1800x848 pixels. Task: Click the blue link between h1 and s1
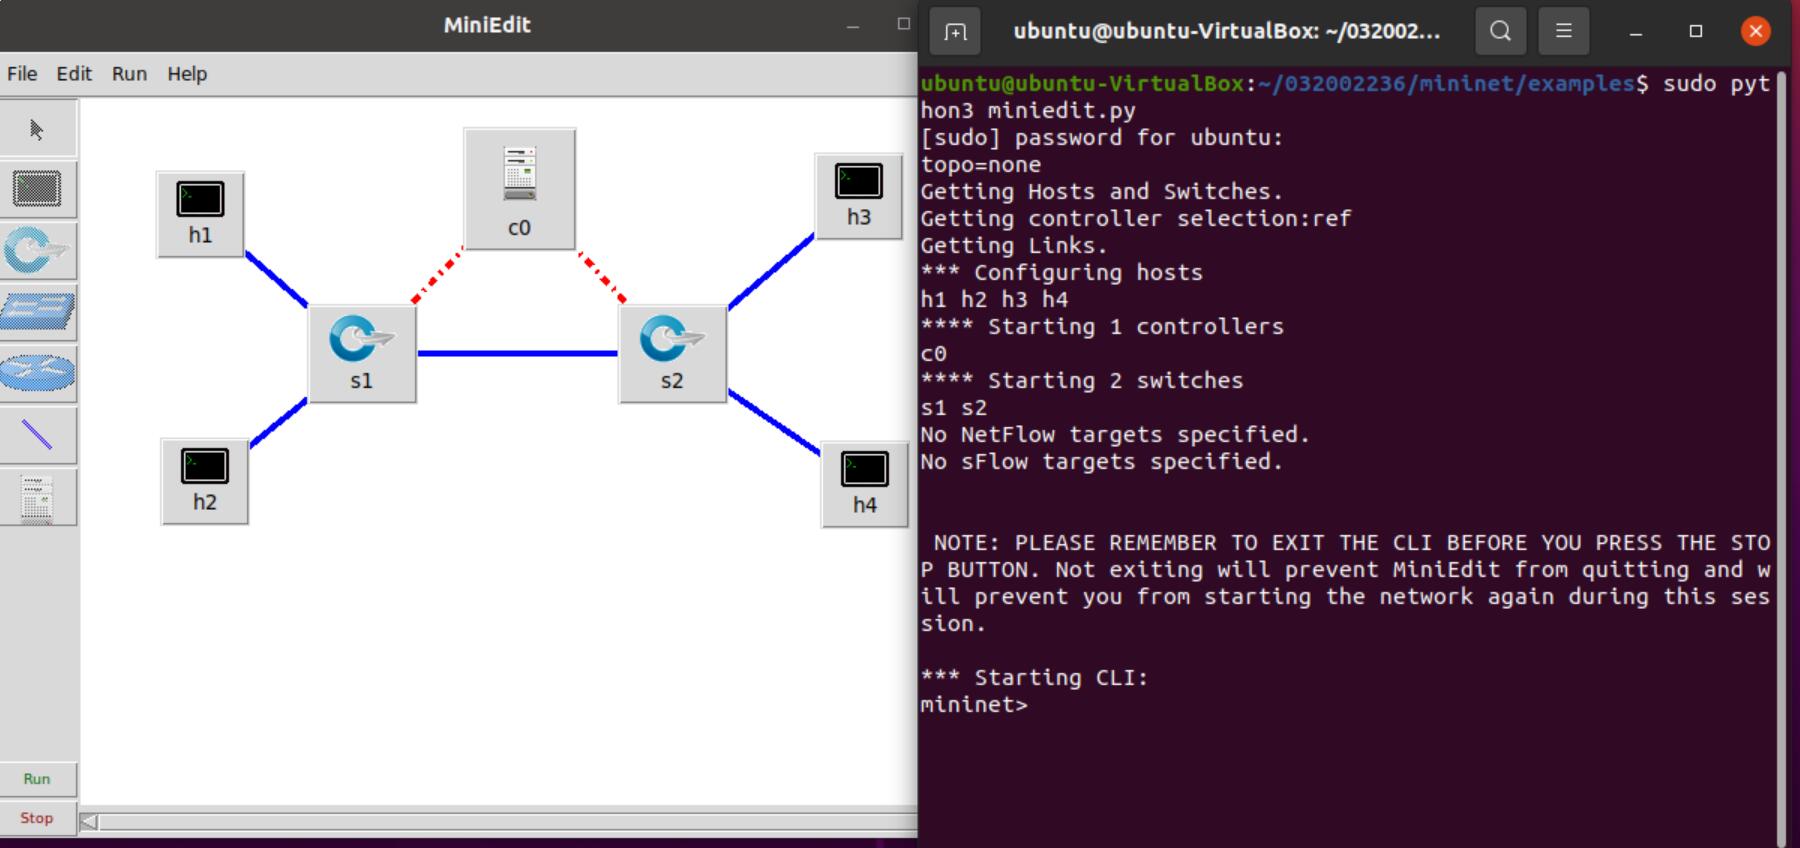click(276, 279)
